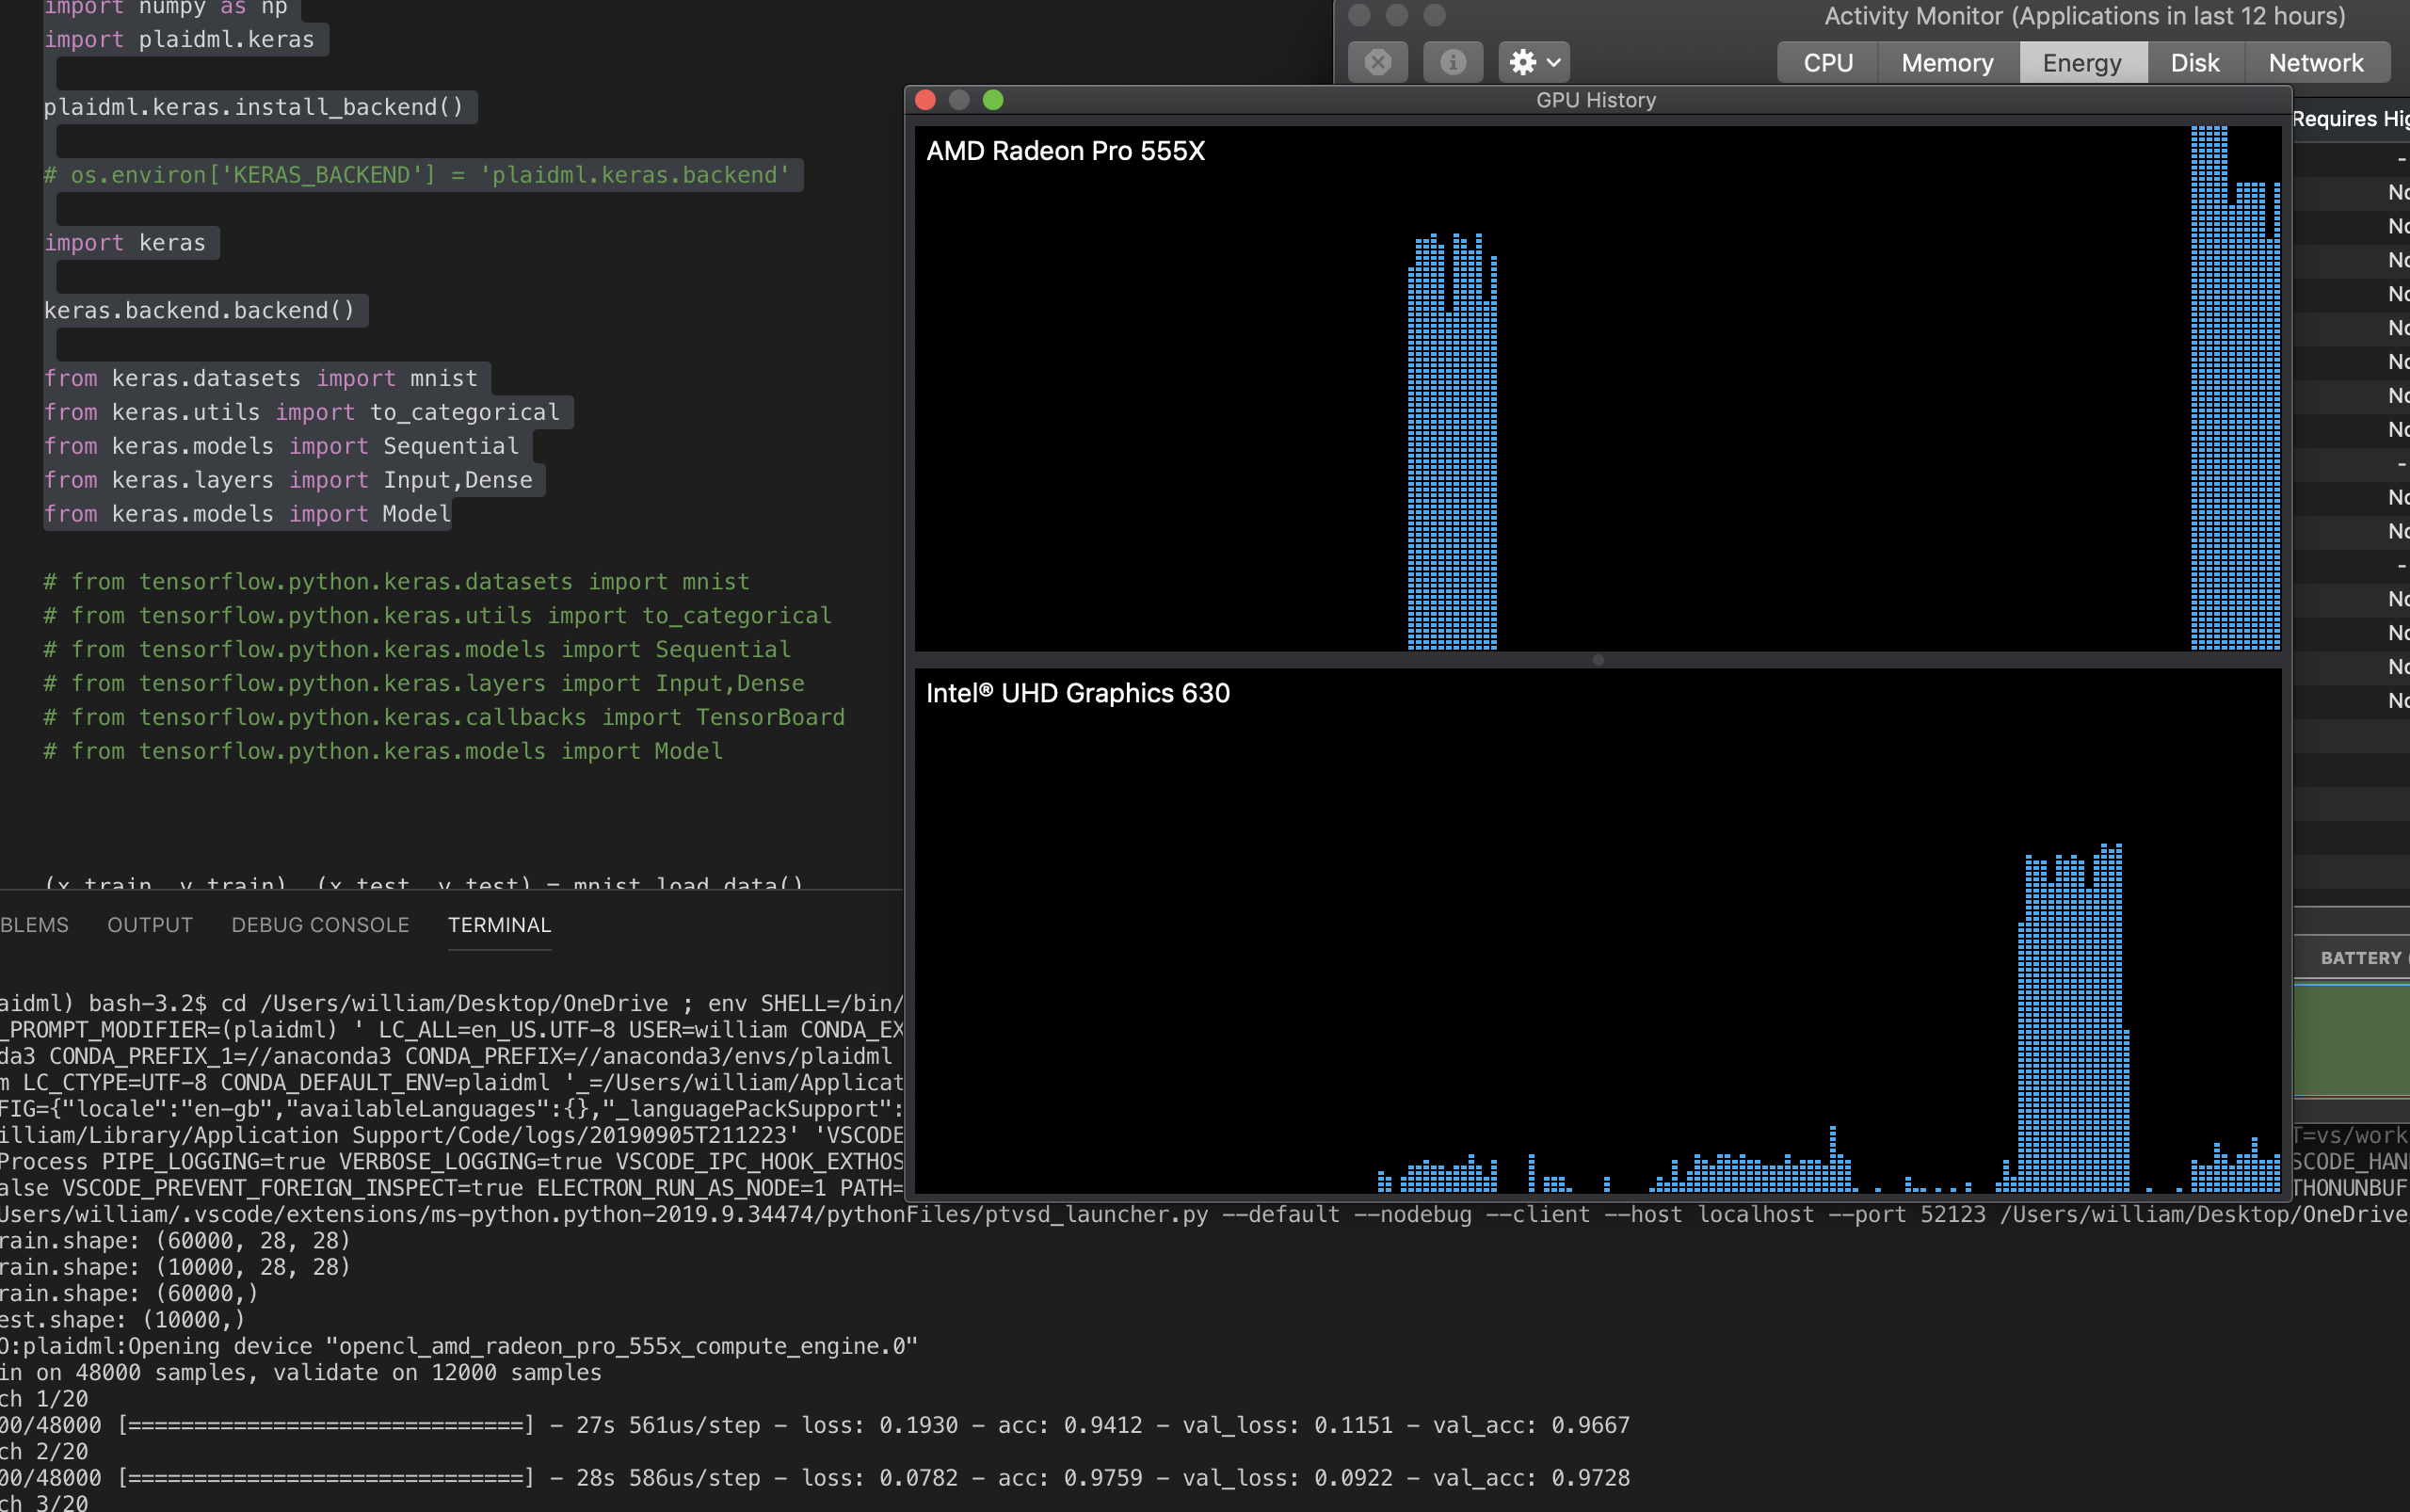Select the Energy pane

(x=2081, y=62)
